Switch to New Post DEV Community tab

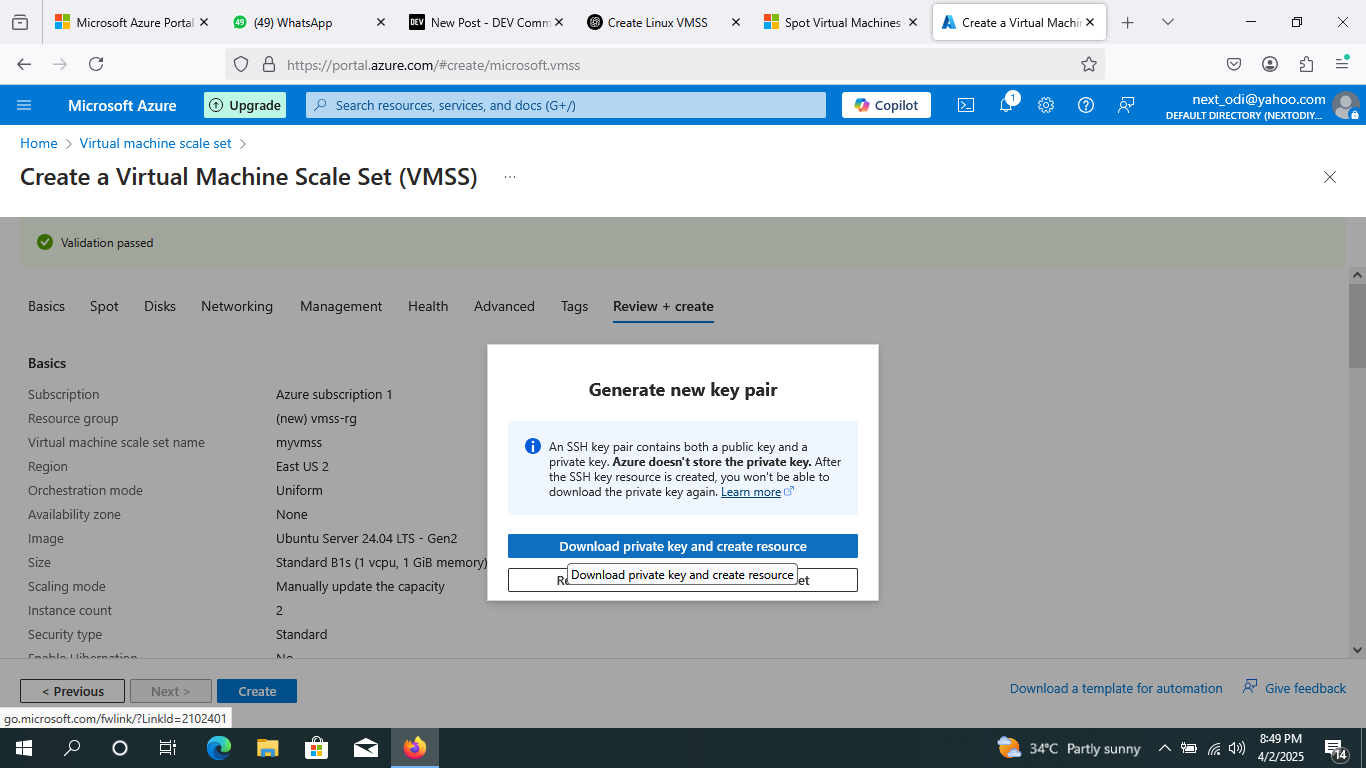click(x=485, y=22)
